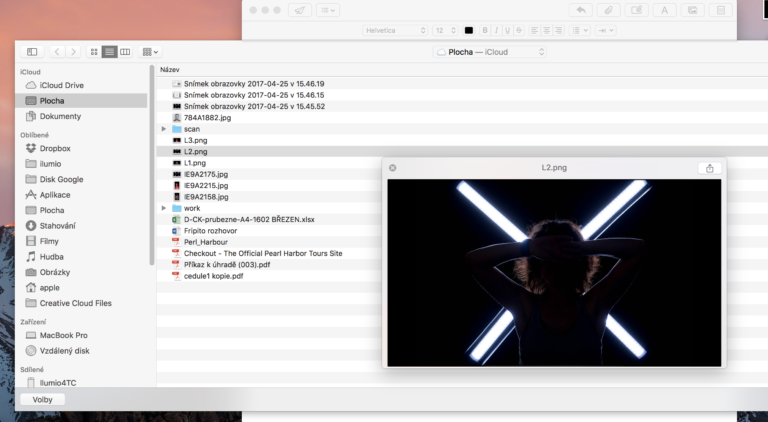Select the L3.png file

click(x=195, y=140)
